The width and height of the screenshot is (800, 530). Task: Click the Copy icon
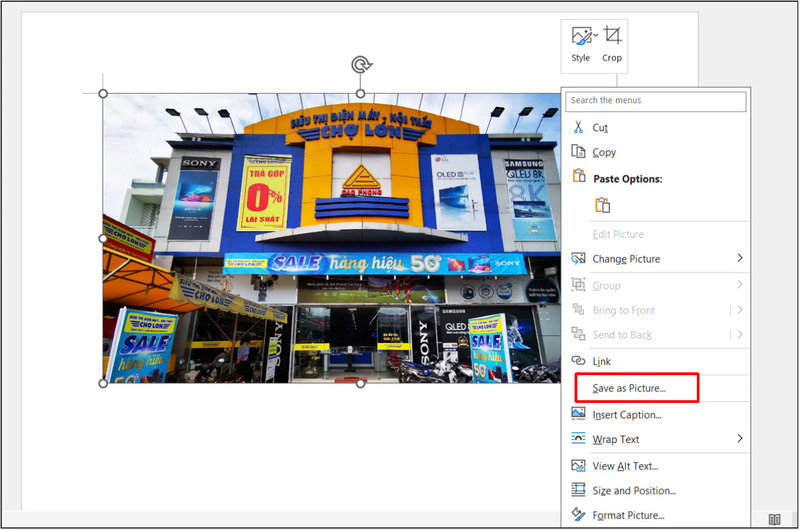578,152
